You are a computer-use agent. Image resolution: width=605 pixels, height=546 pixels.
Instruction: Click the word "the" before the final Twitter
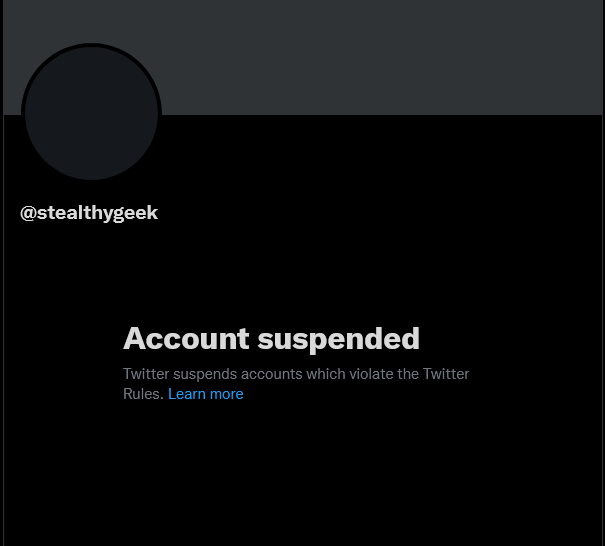(x=408, y=374)
